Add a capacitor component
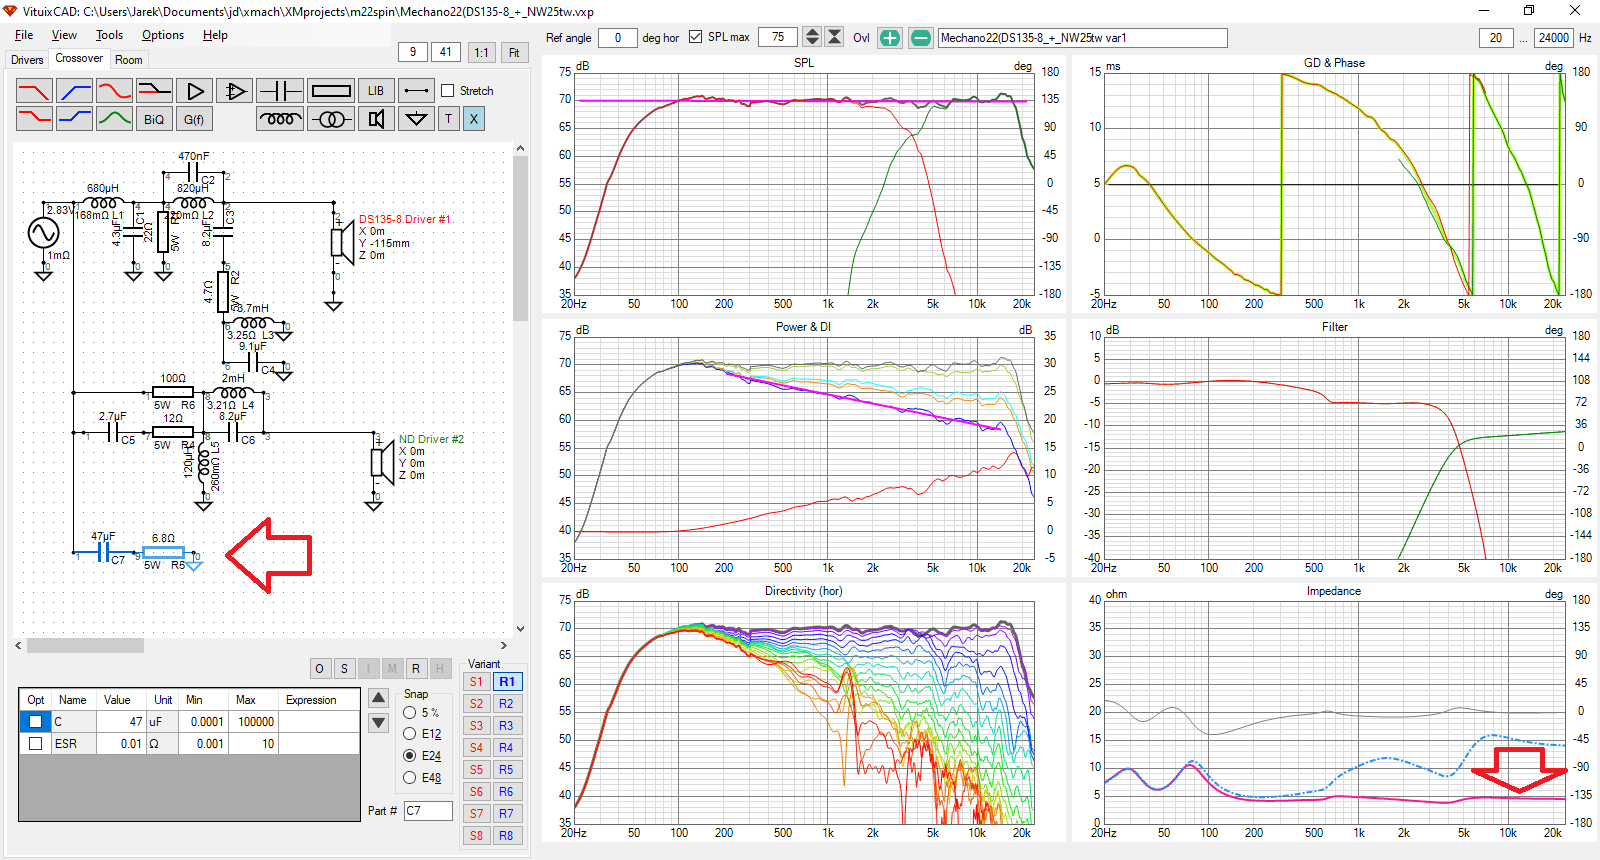This screenshot has width=1600, height=860. click(x=280, y=91)
